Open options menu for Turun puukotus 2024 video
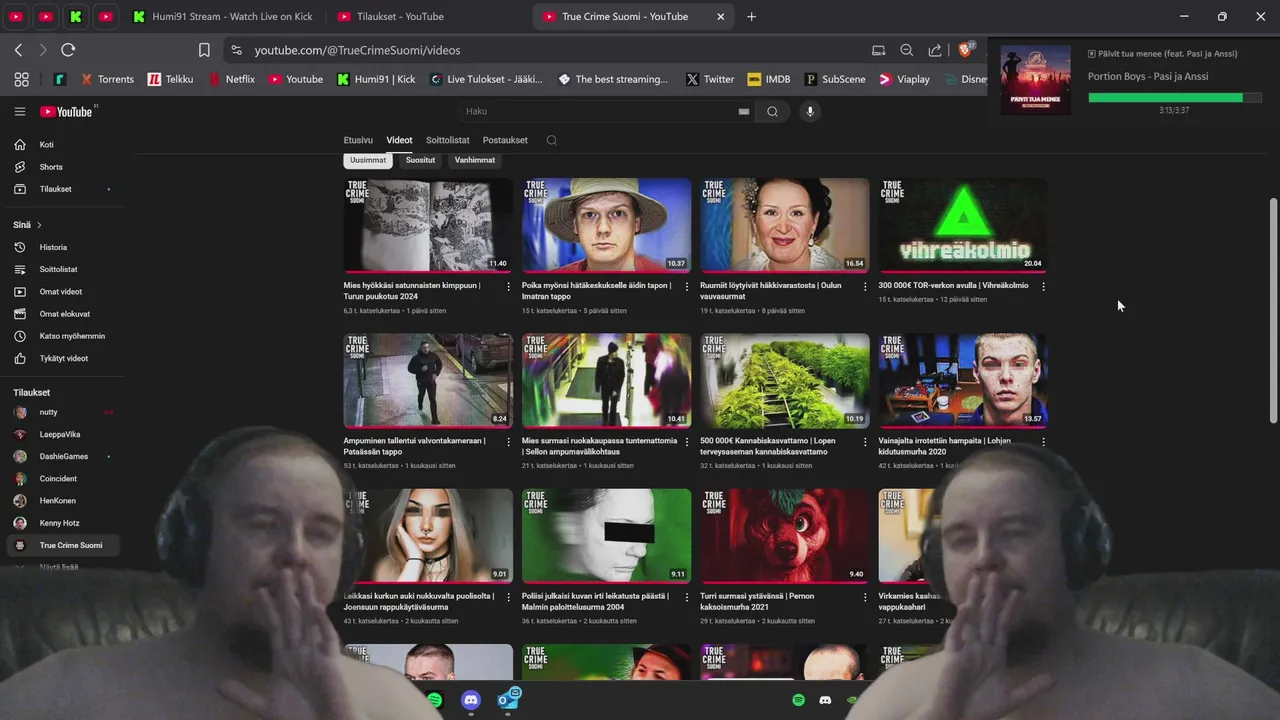The width and height of the screenshot is (1280, 720). click(x=508, y=286)
